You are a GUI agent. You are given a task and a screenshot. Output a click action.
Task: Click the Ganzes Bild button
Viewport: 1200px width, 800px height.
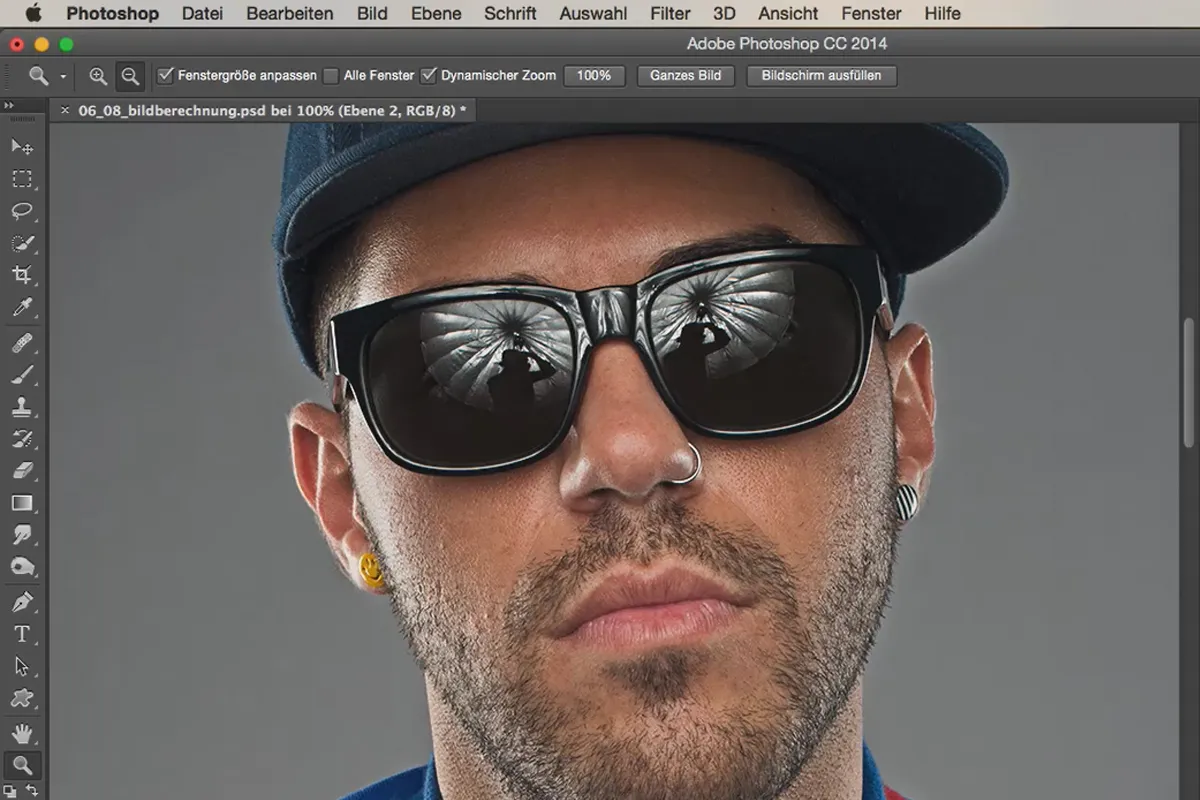685,76
